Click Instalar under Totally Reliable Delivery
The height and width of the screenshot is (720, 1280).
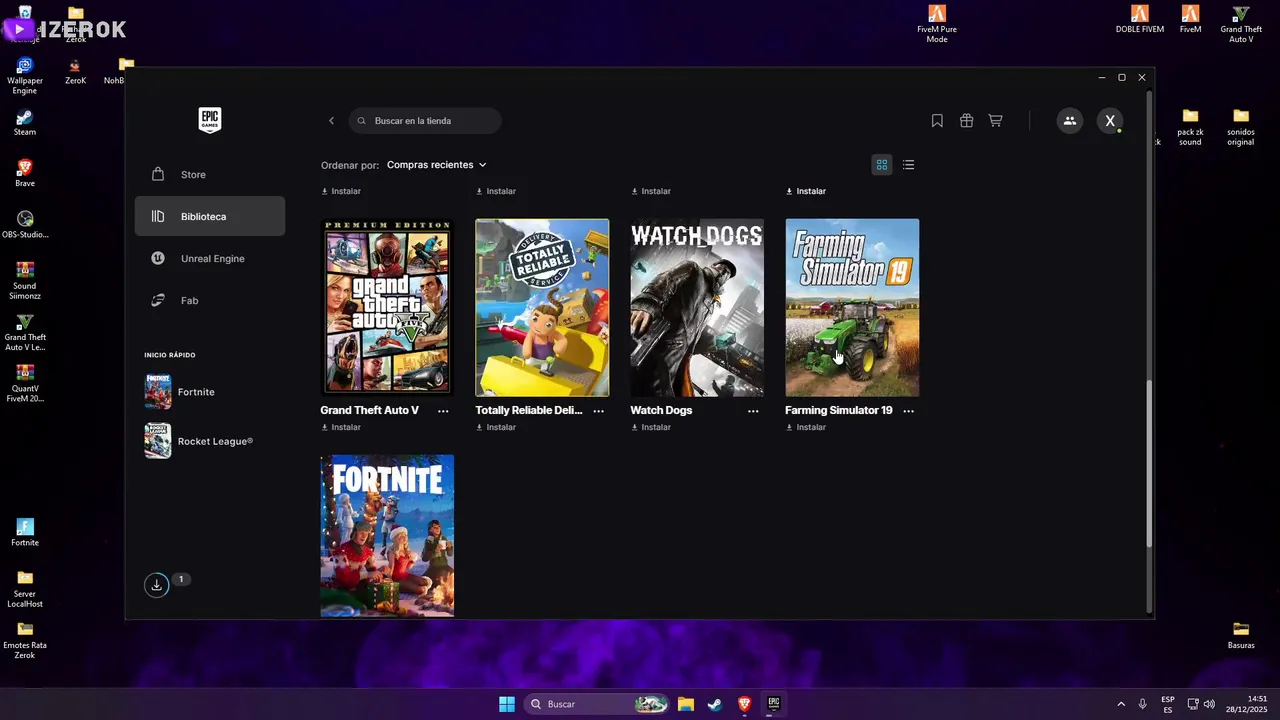pyautogui.click(x=496, y=427)
